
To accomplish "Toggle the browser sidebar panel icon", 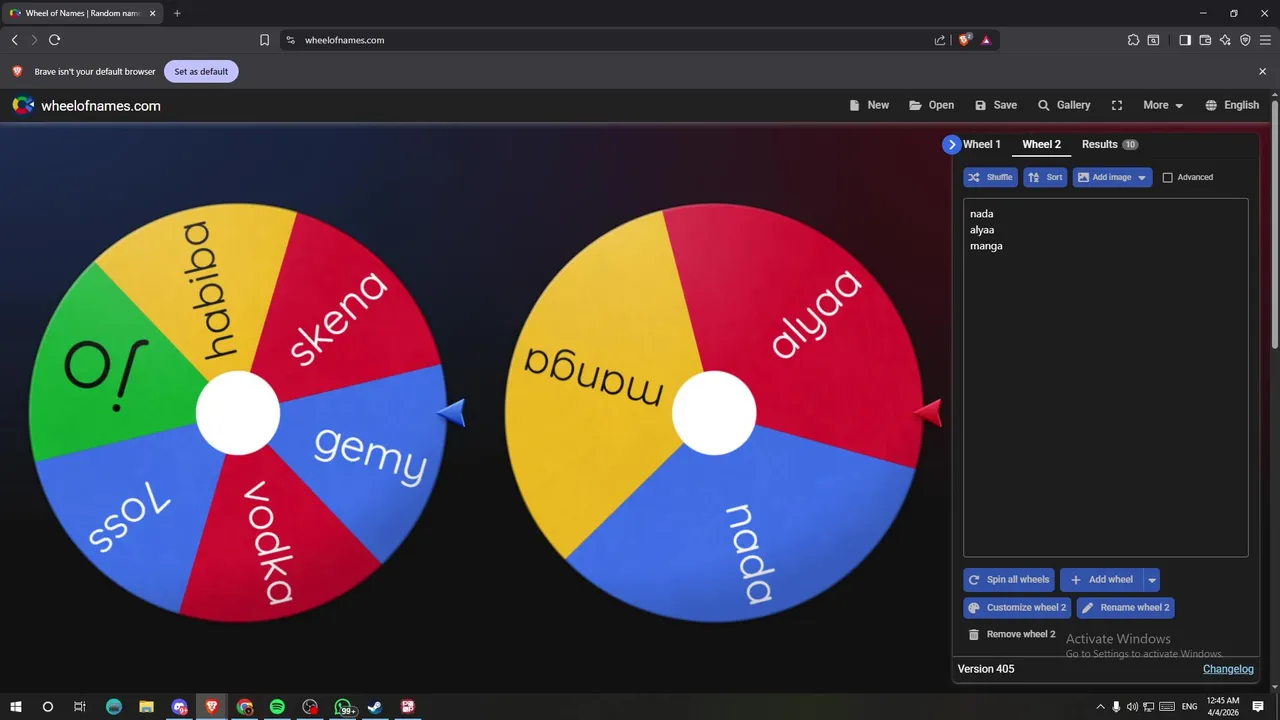I will click(x=1185, y=40).
